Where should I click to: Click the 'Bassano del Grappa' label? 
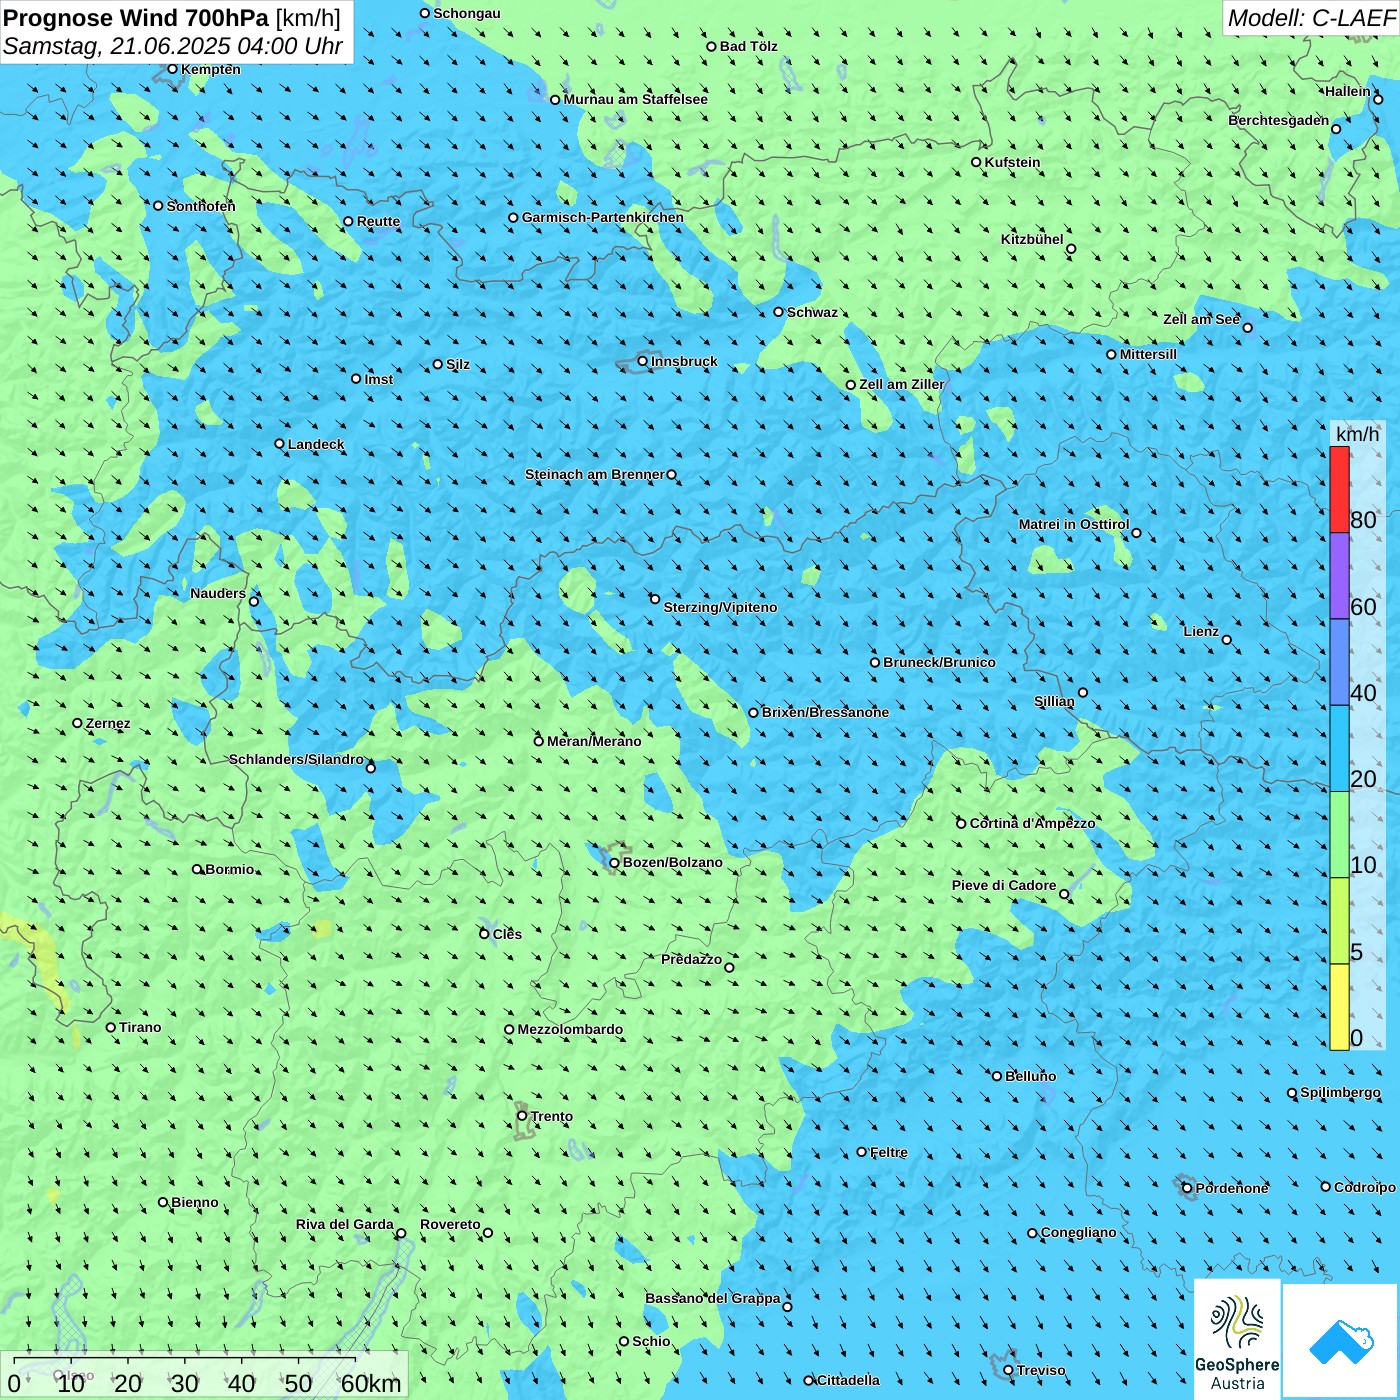click(713, 1298)
